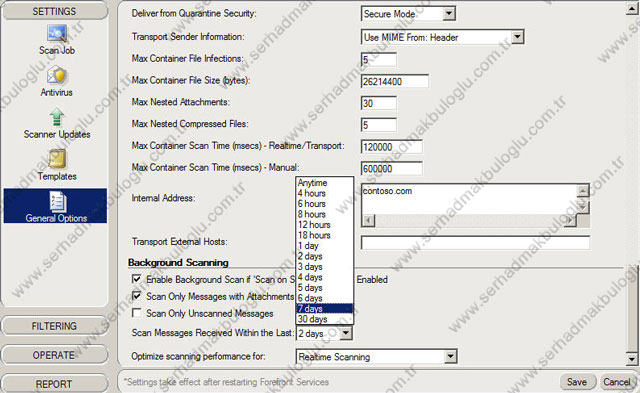This screenshot has width=640, height=393.
Task: Choose 8 hours from the list
Action: (324, 214)
